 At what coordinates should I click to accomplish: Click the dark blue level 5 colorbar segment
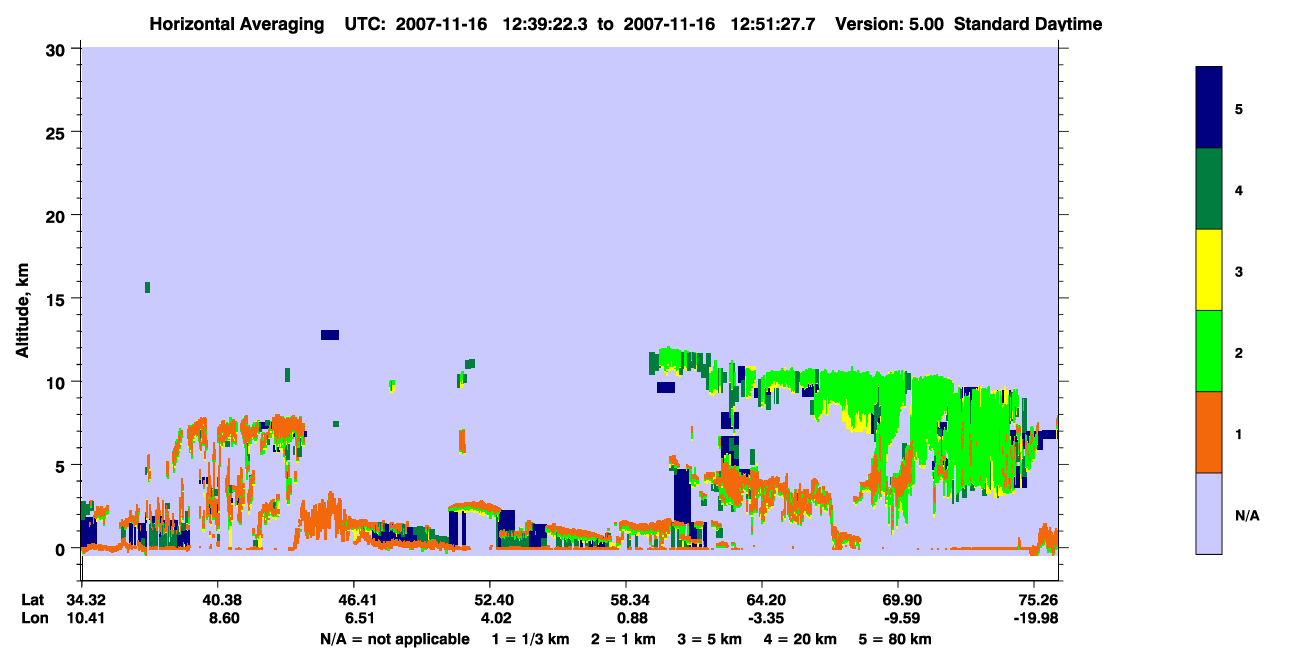pyautogui.click(x=1209, y=108)
